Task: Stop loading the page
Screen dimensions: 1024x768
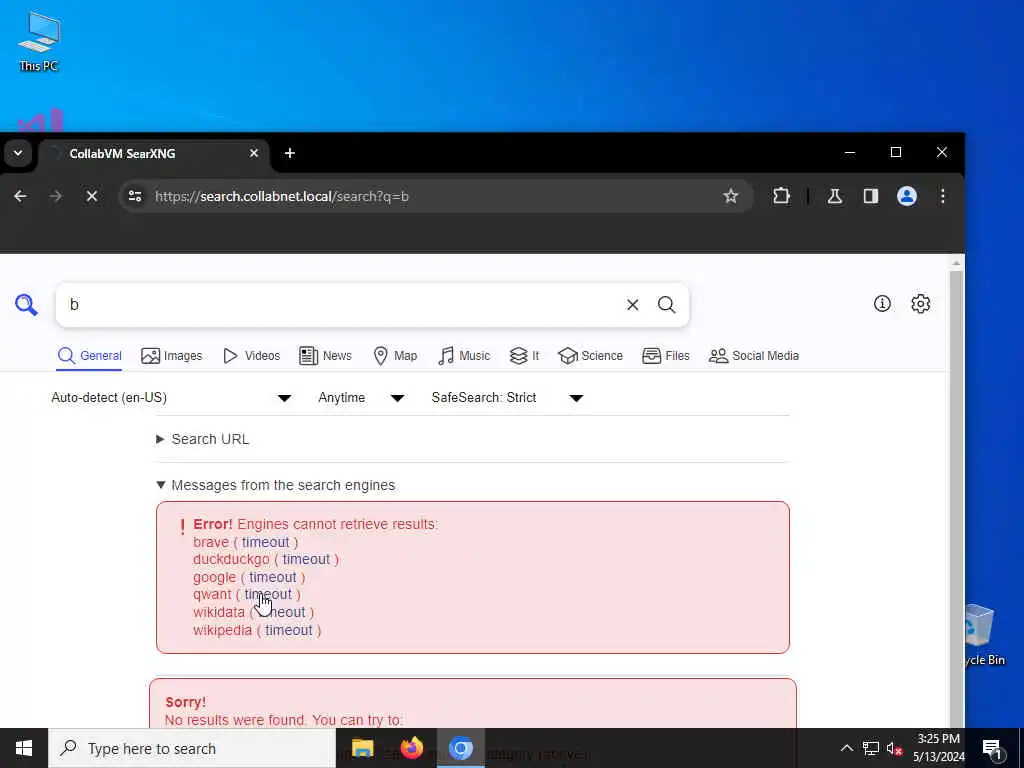Action: tap(91, 196)
